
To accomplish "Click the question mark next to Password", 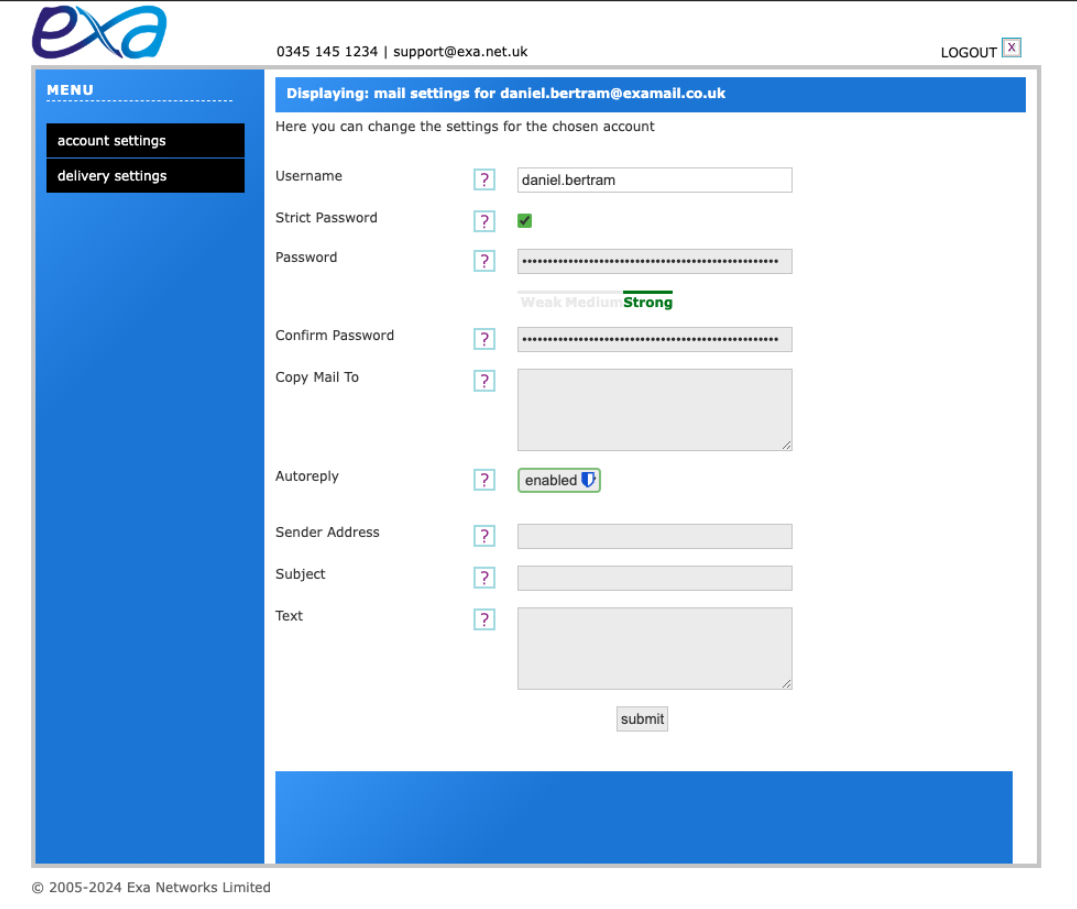I will click(x=484, y=261).
